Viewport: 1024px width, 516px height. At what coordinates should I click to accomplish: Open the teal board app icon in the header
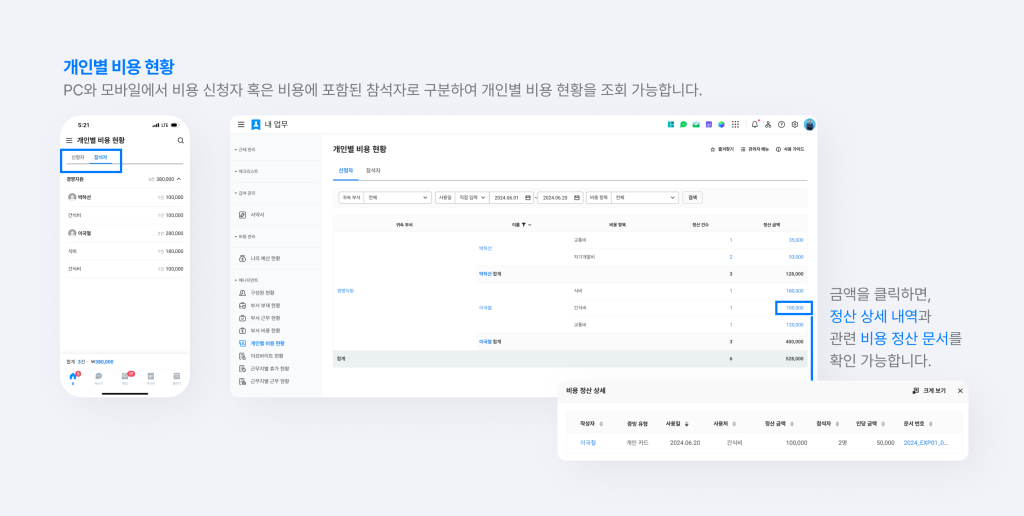coord(671,124)
